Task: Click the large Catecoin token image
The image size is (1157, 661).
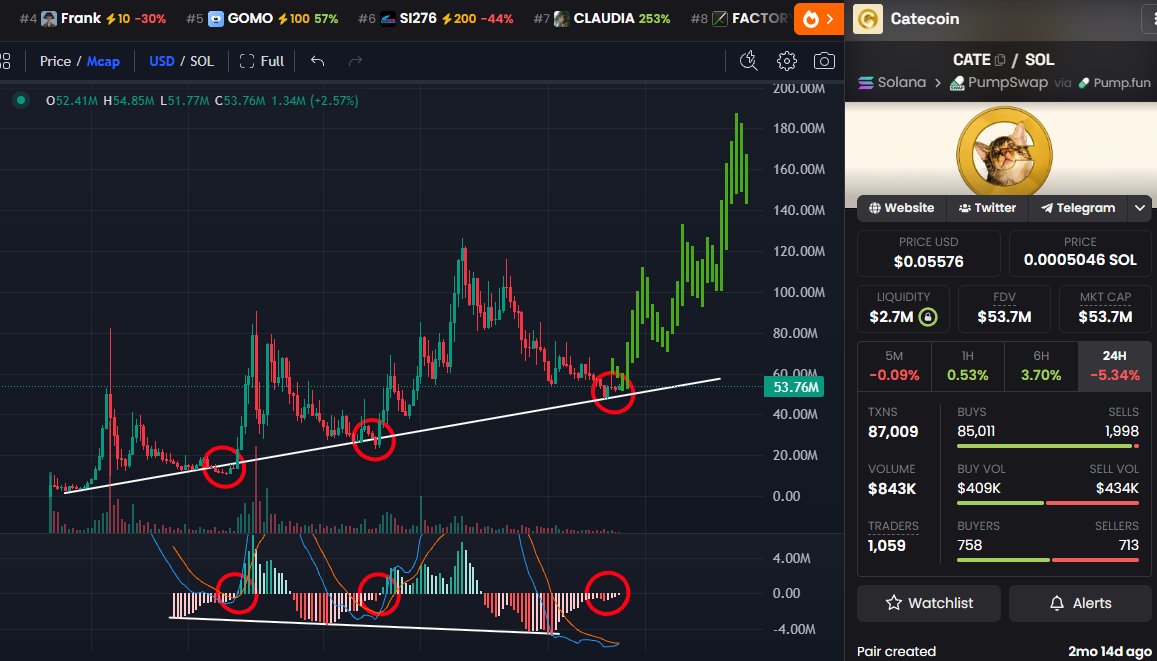Action: click(1004, 153)
